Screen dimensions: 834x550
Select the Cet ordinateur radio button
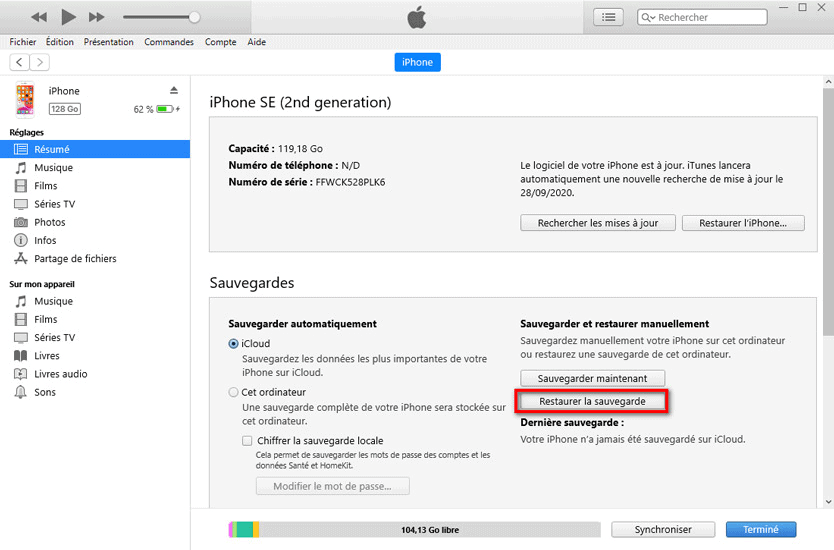234,393
